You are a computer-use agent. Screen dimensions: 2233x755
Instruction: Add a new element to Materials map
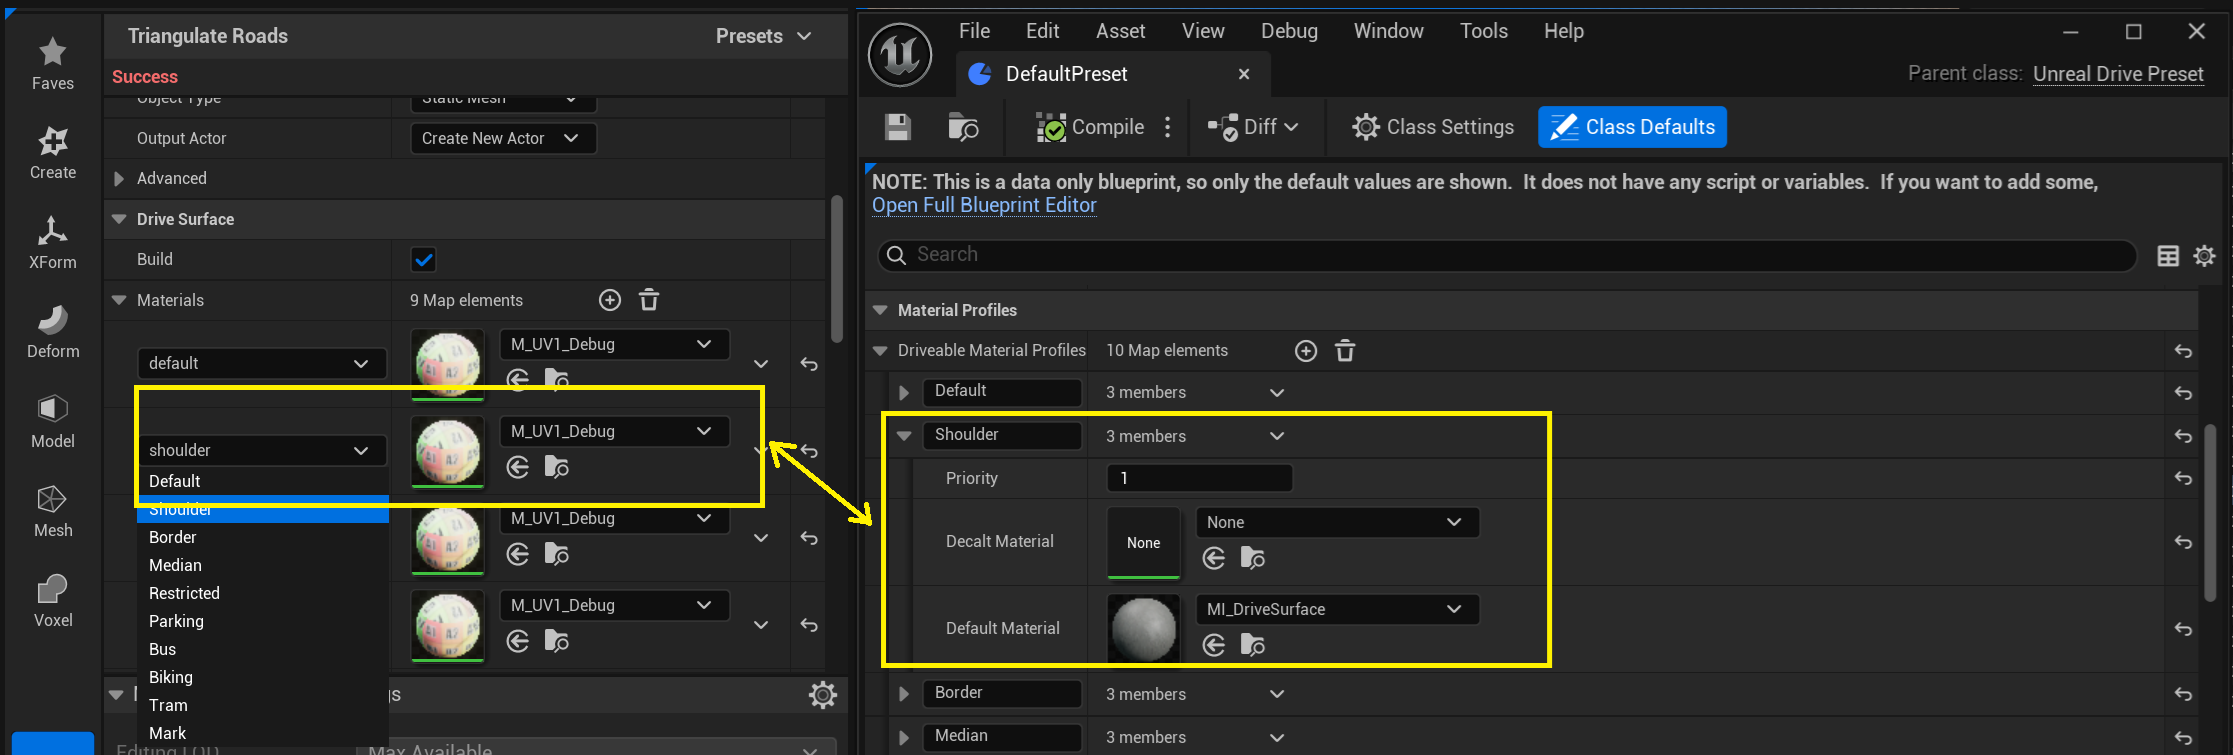610,300
